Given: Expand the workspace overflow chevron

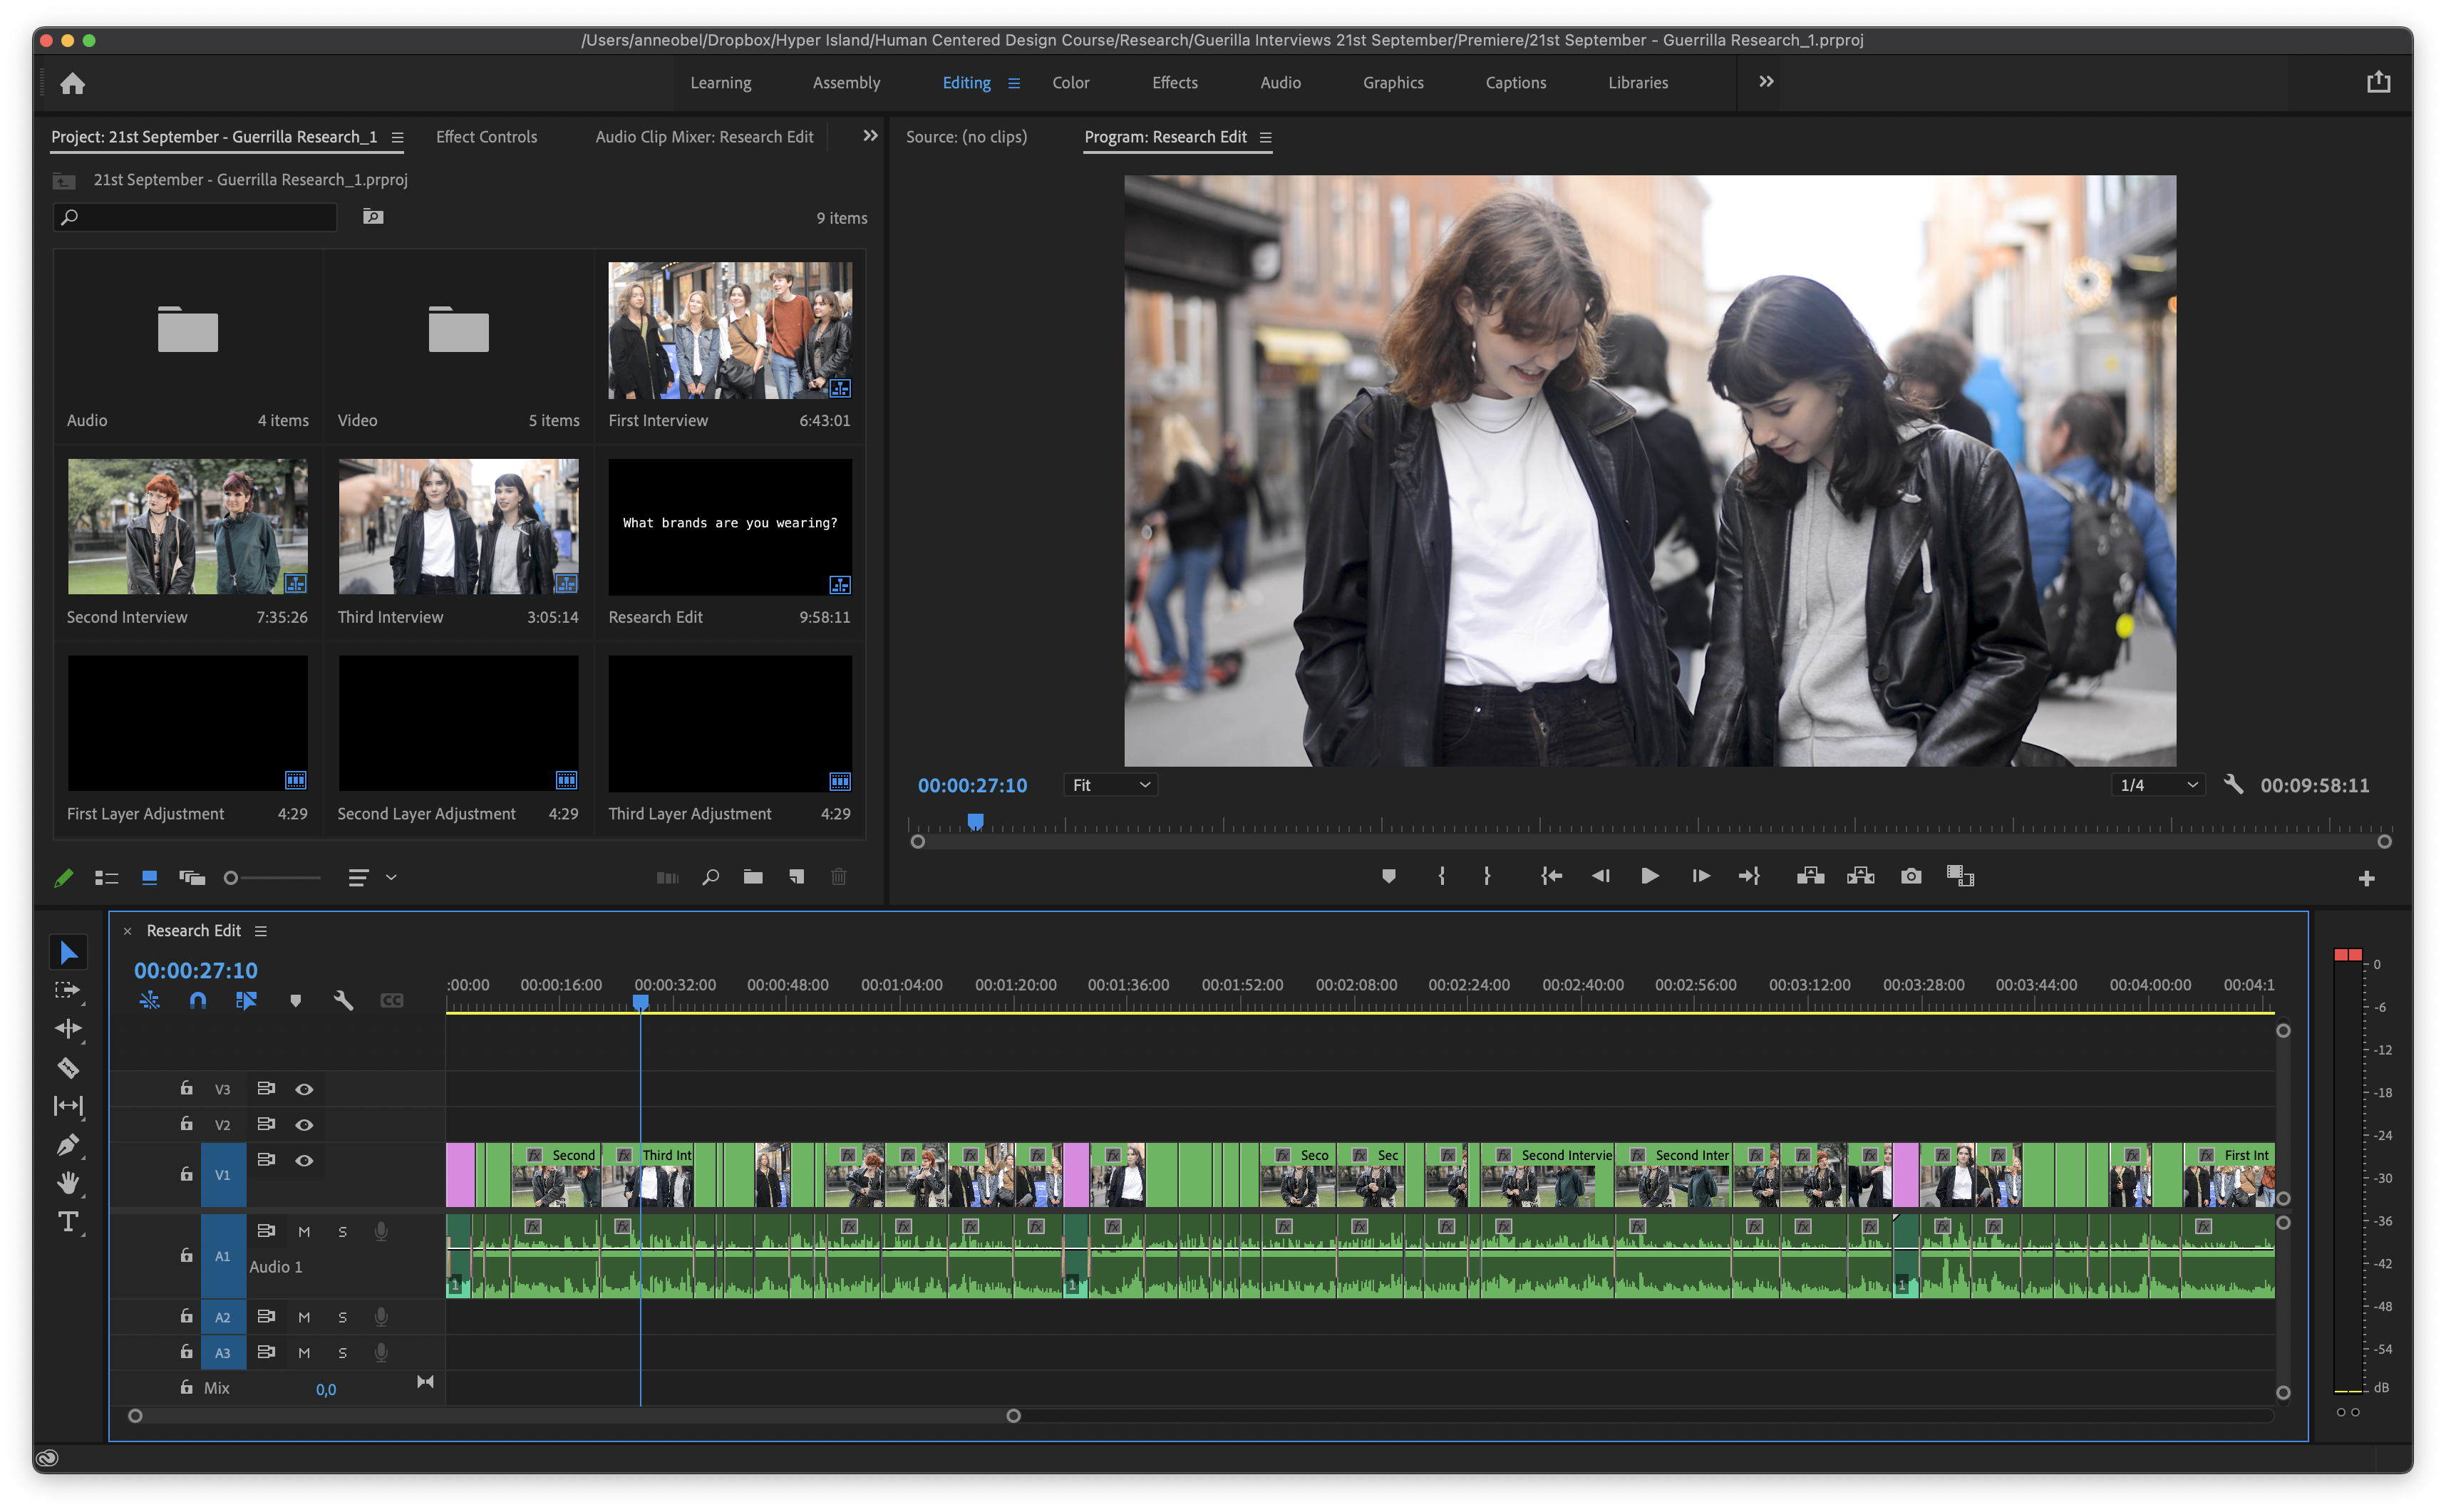Looking at the screenshot, I should pyautogui.click(x=1766, y=82).
